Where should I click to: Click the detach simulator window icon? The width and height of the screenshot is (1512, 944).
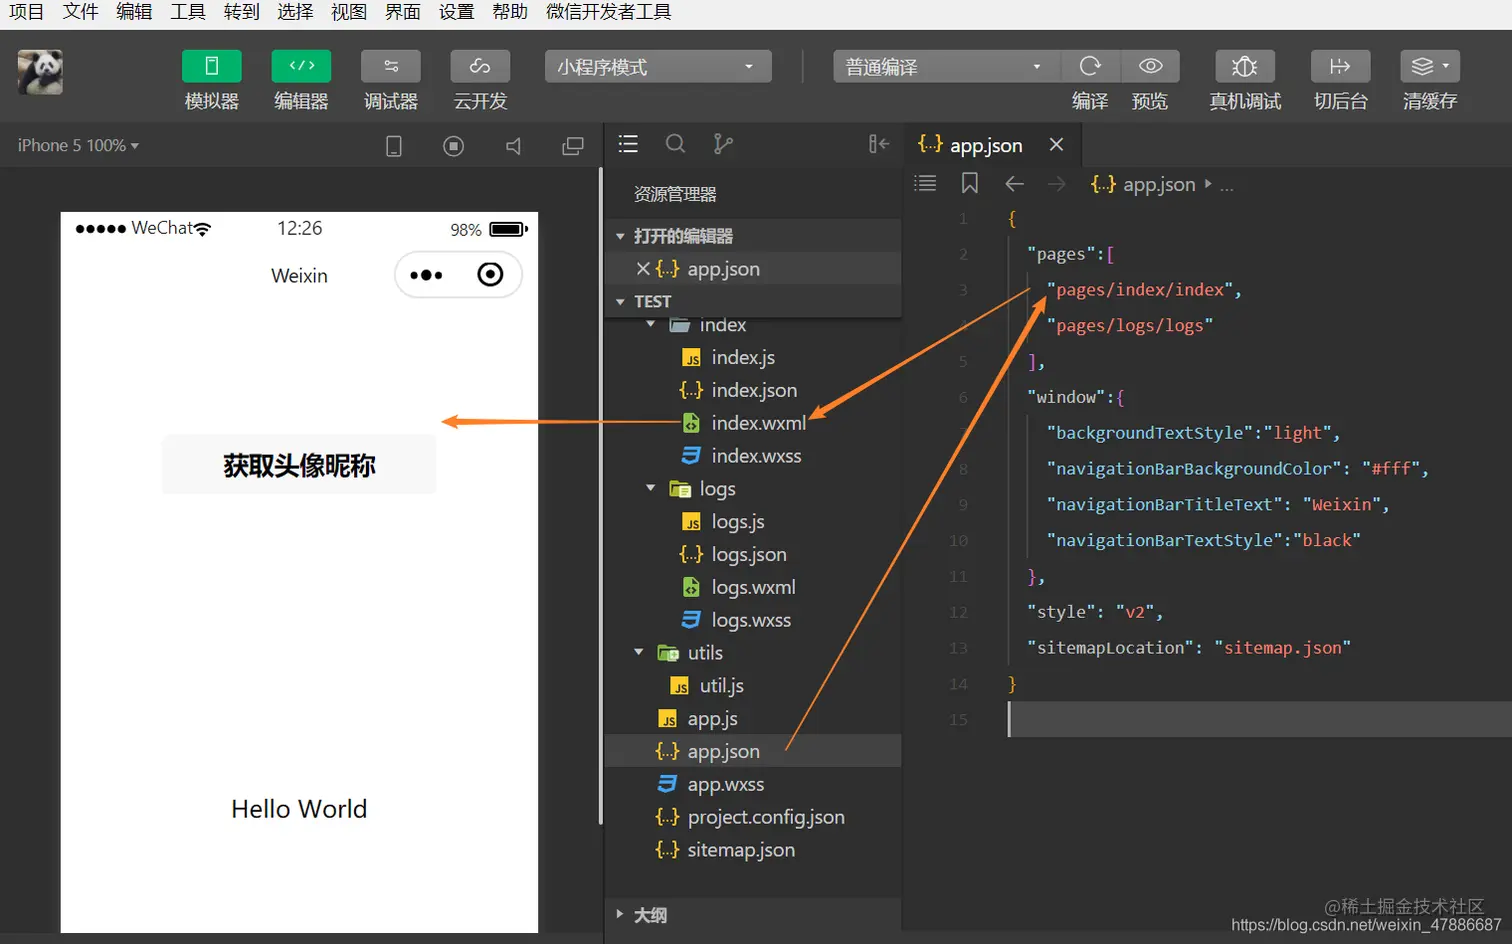(573, 146)
